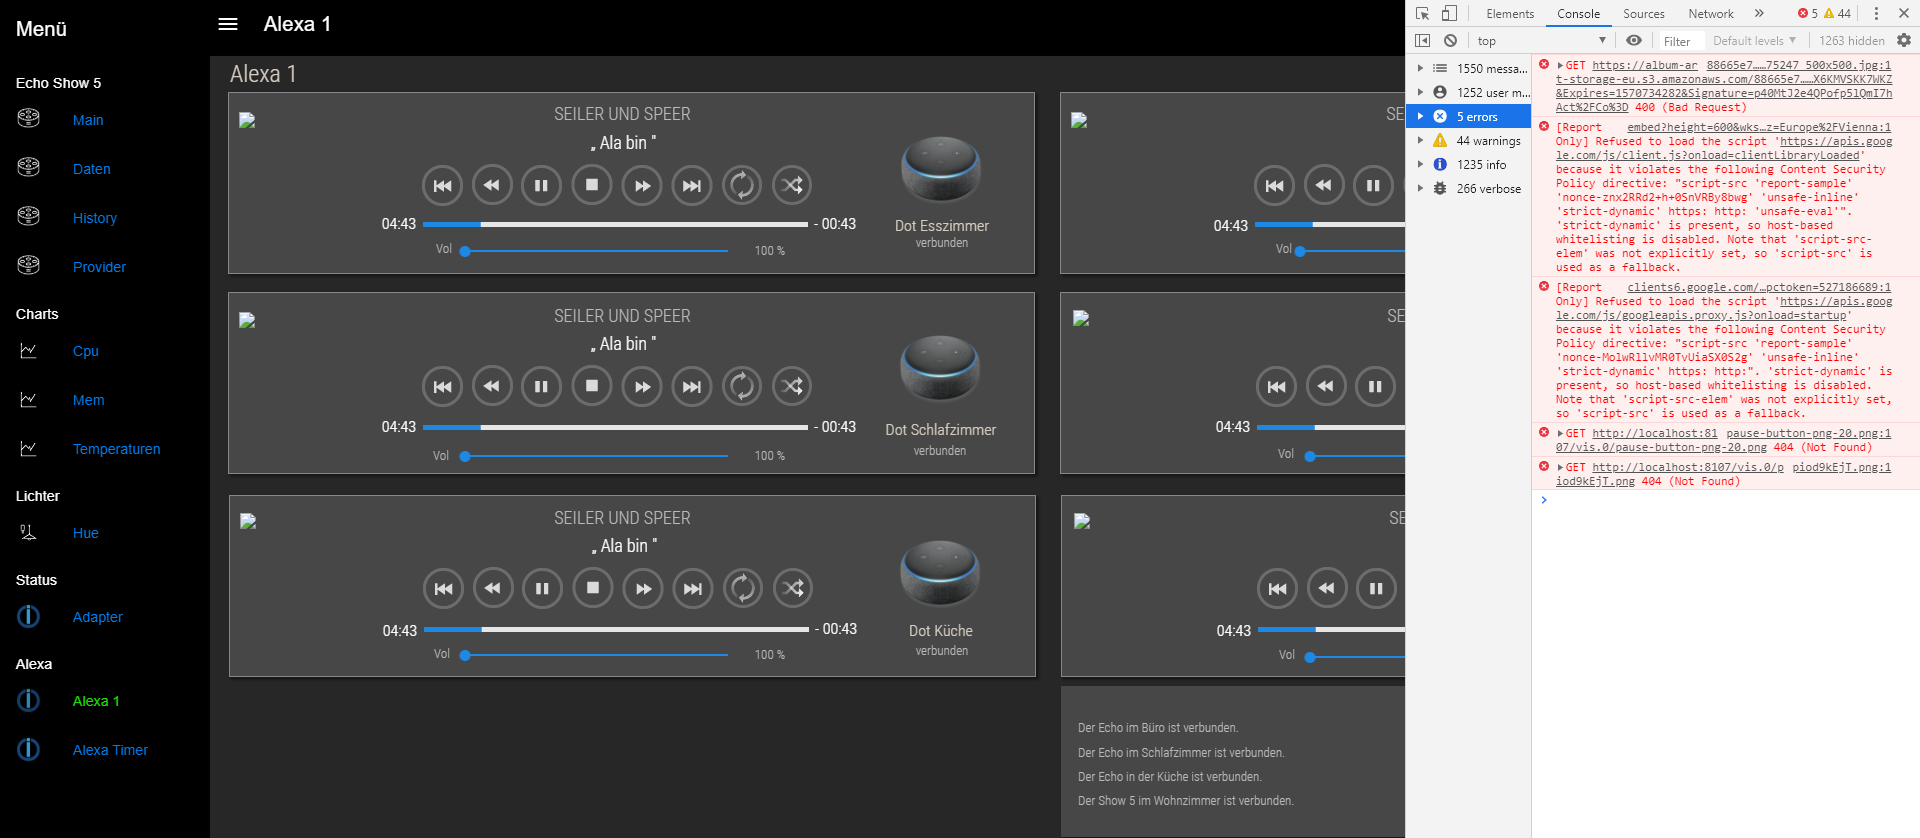1920x838 pixels.
Task: Toggle shuffle on Dot Küche player
Action: 793,588
